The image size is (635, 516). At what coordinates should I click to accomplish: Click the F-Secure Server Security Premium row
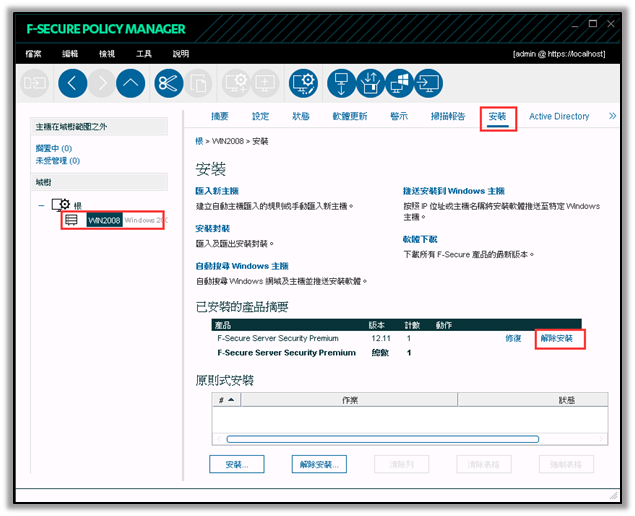click(396, 338)
